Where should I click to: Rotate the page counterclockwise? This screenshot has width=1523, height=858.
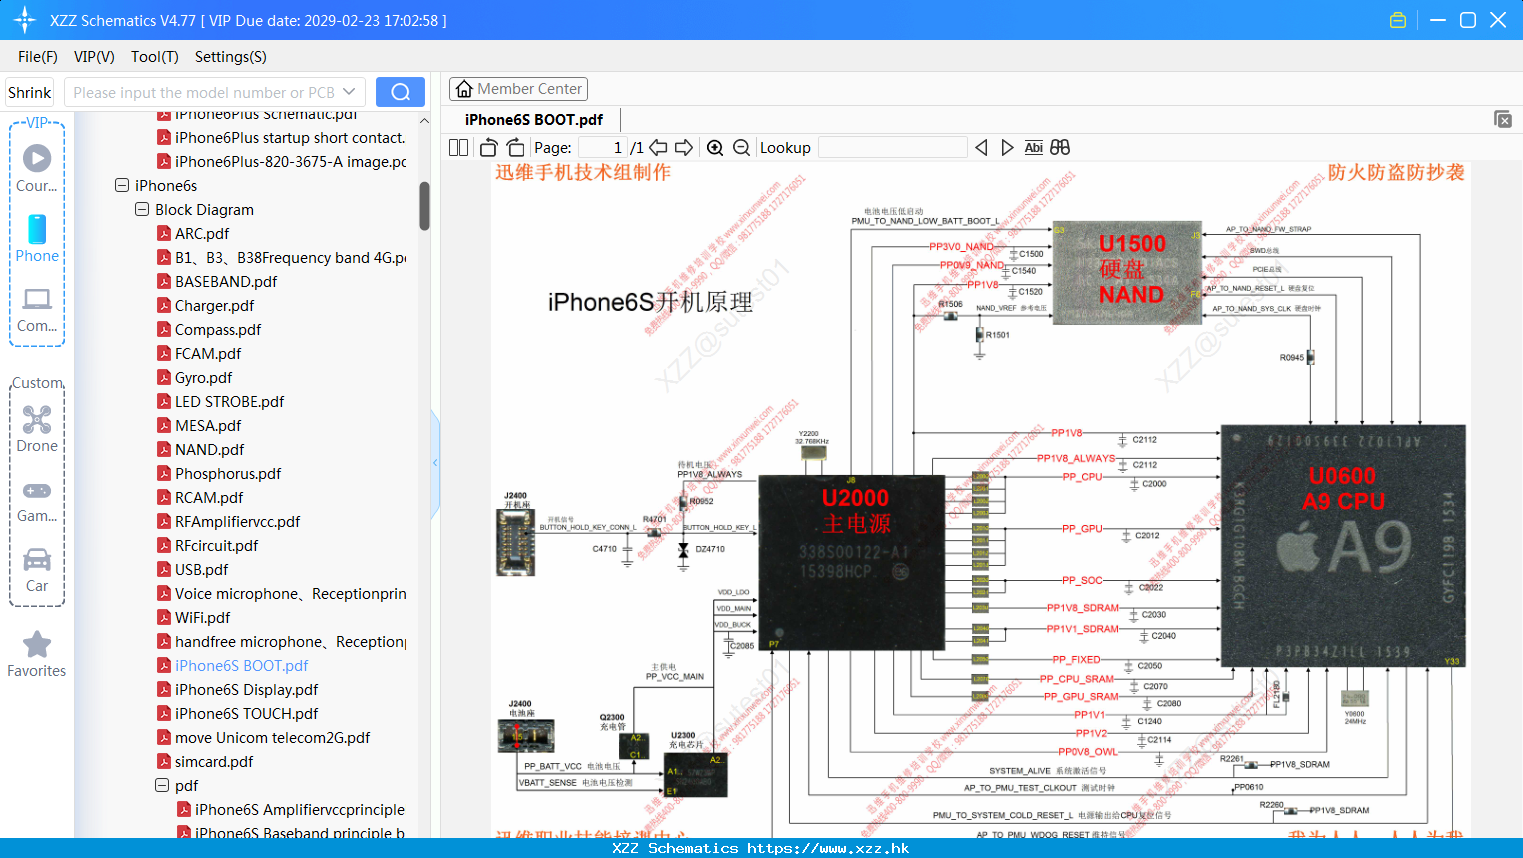click(x=488, y=147)
